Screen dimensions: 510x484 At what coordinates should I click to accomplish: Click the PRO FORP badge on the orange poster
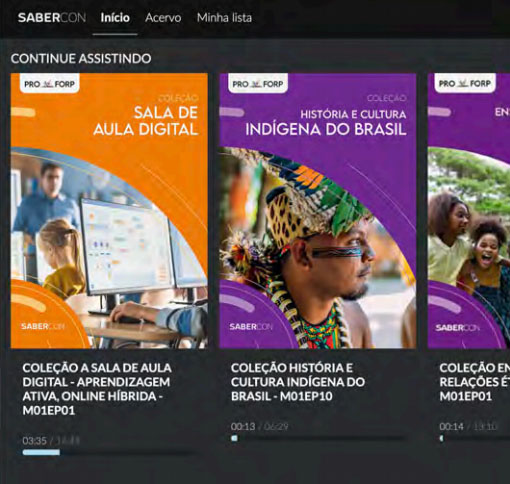pyautogui.click(x=49, y=84)
